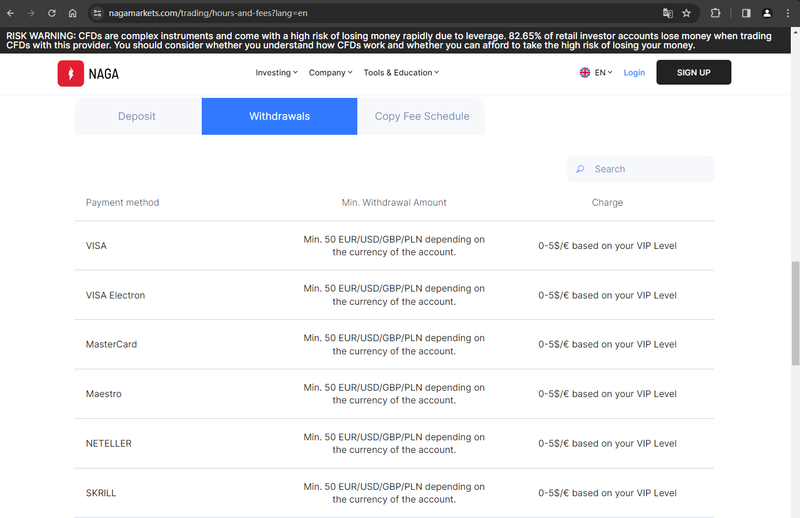View site information icon in address bar
The image size is (800, 518).
97,13
